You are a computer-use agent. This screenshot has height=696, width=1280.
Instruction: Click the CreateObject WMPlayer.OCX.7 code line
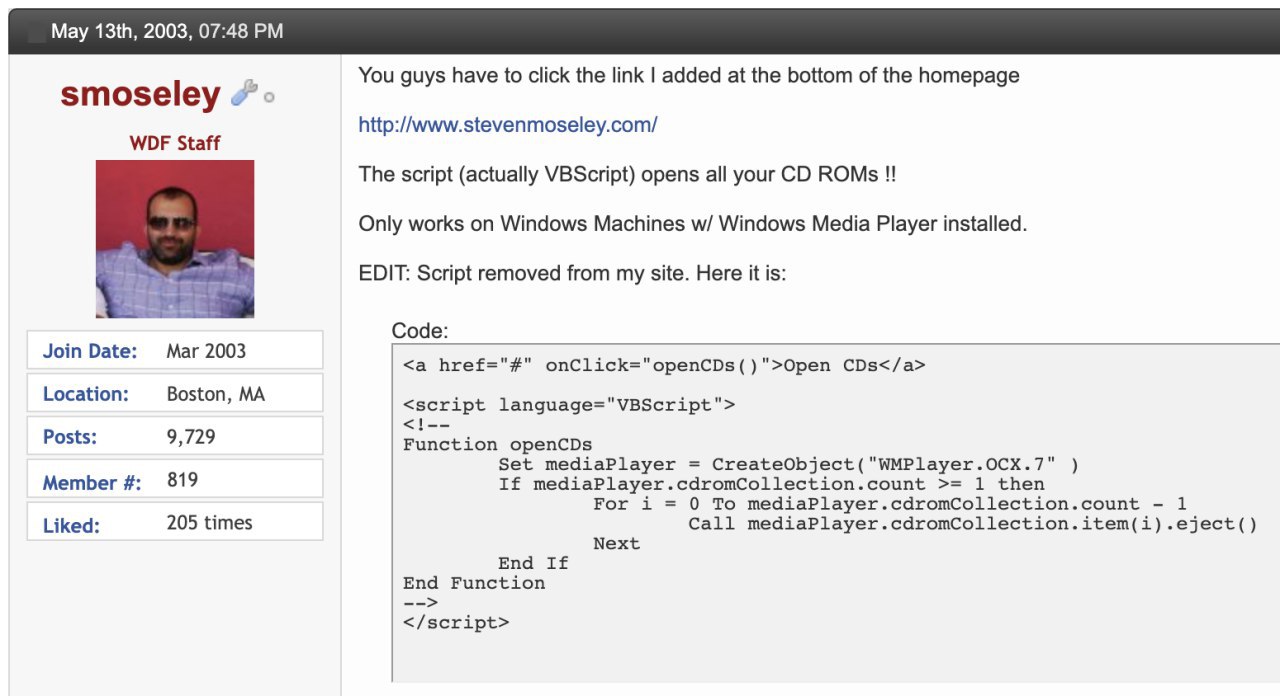coord(789,464)
